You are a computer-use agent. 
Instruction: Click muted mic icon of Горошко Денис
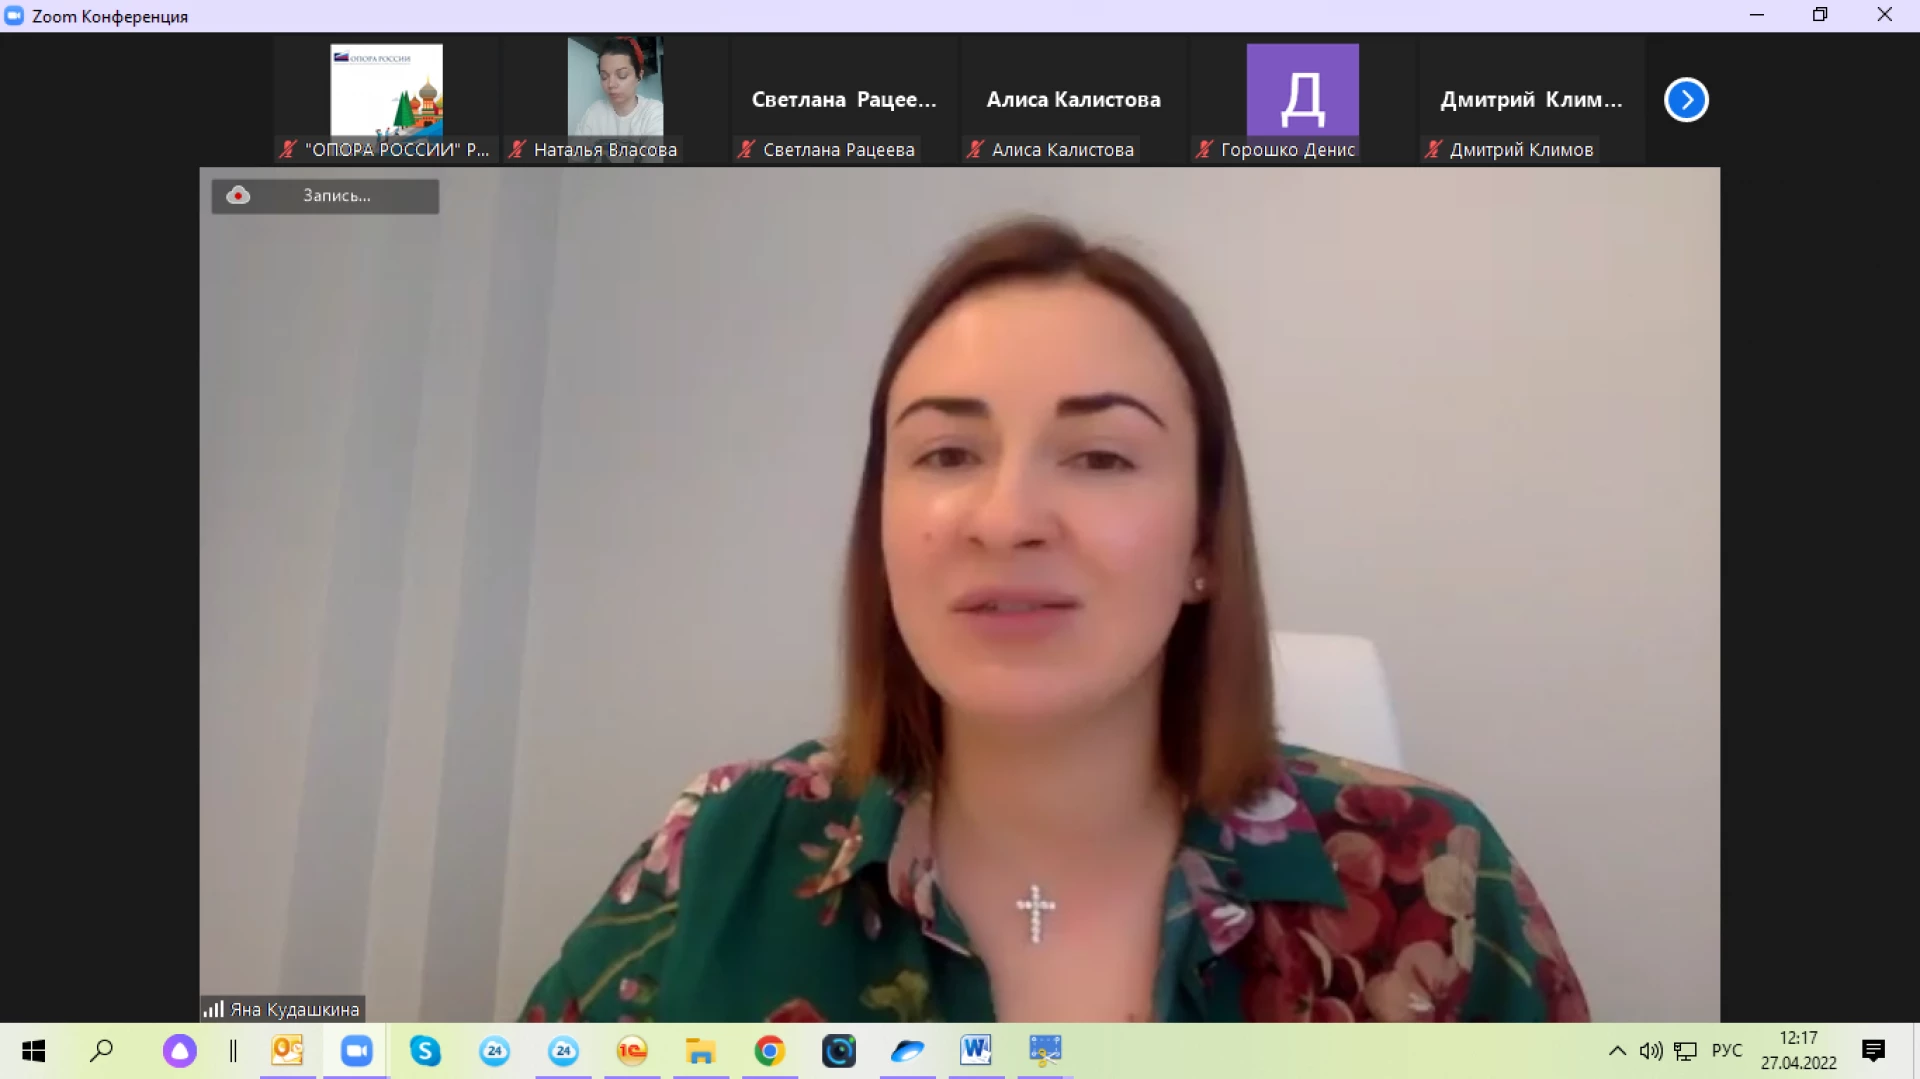pyautogui.click(x=1204, y=149)
